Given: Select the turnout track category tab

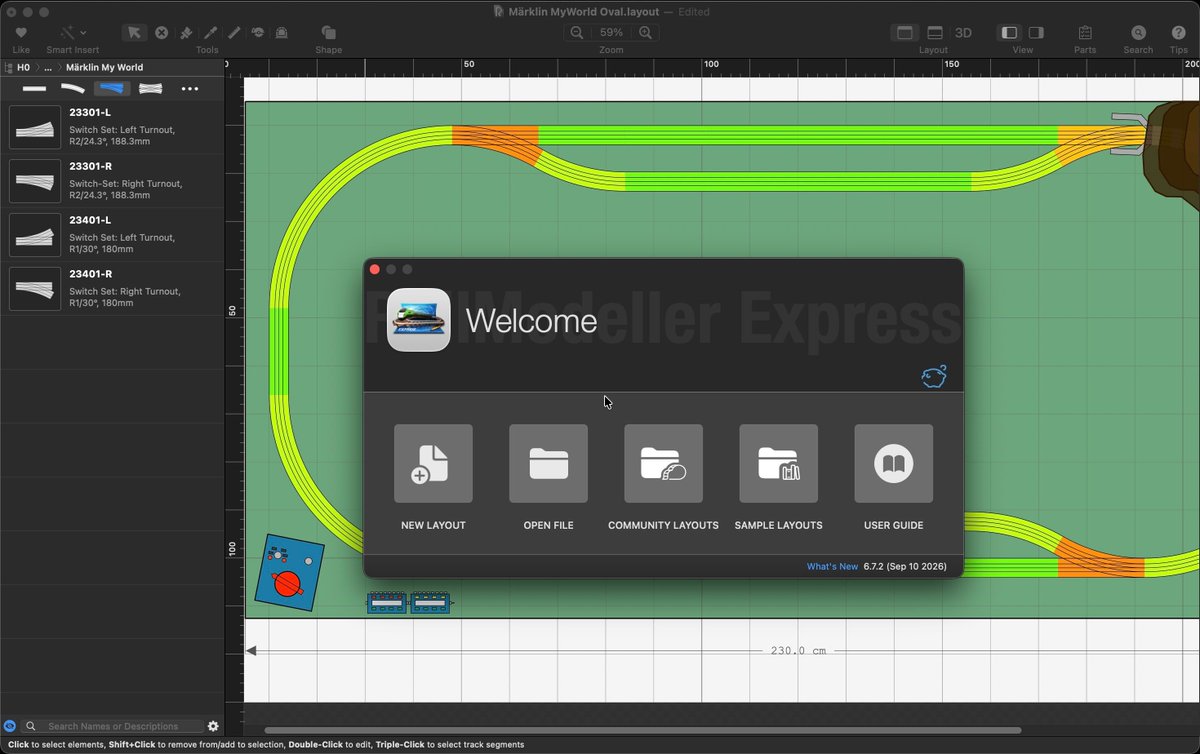Looking at the screenshot, I should [x=112, y=88].
